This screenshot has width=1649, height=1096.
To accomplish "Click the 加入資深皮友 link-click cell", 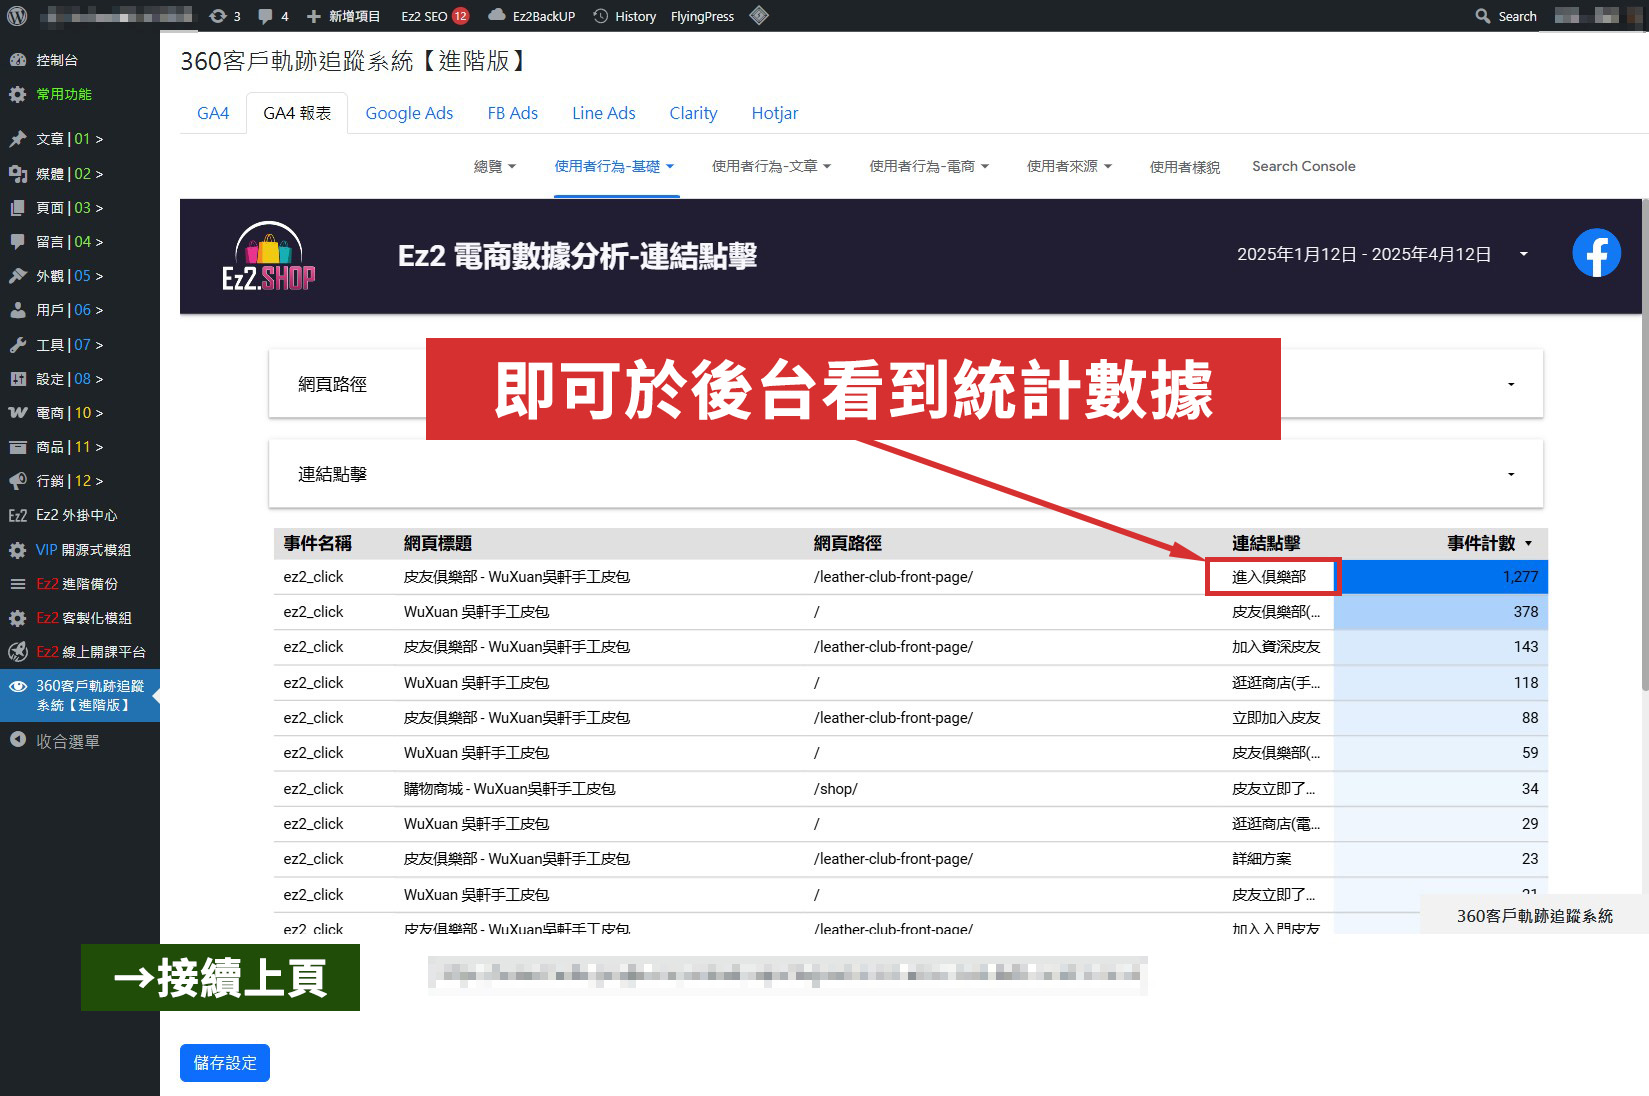I will pyautogui.click(x=1276, y=647).
